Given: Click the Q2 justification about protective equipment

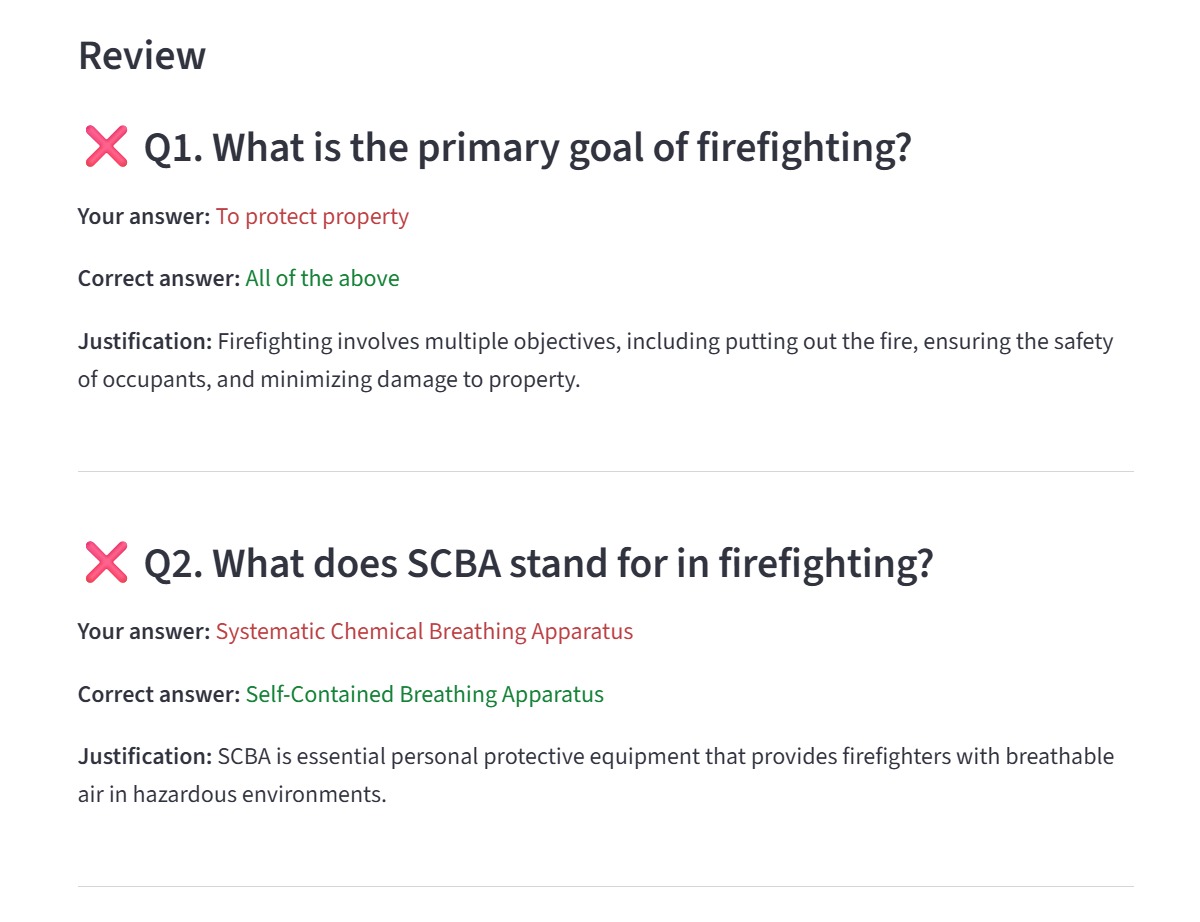Looking at the screenshot, I should point(596,776).
